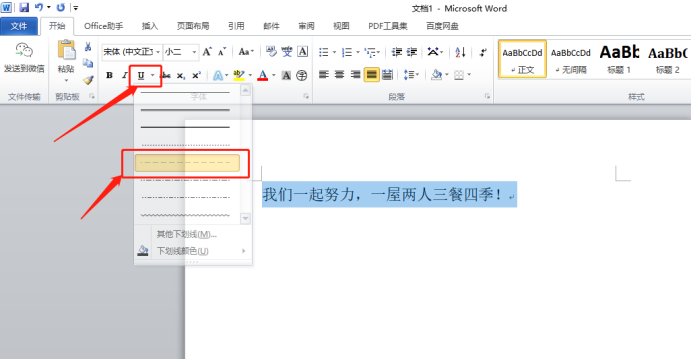
Task: Select the highlighted dashed underline style
Action: click(x=187, y=163)
